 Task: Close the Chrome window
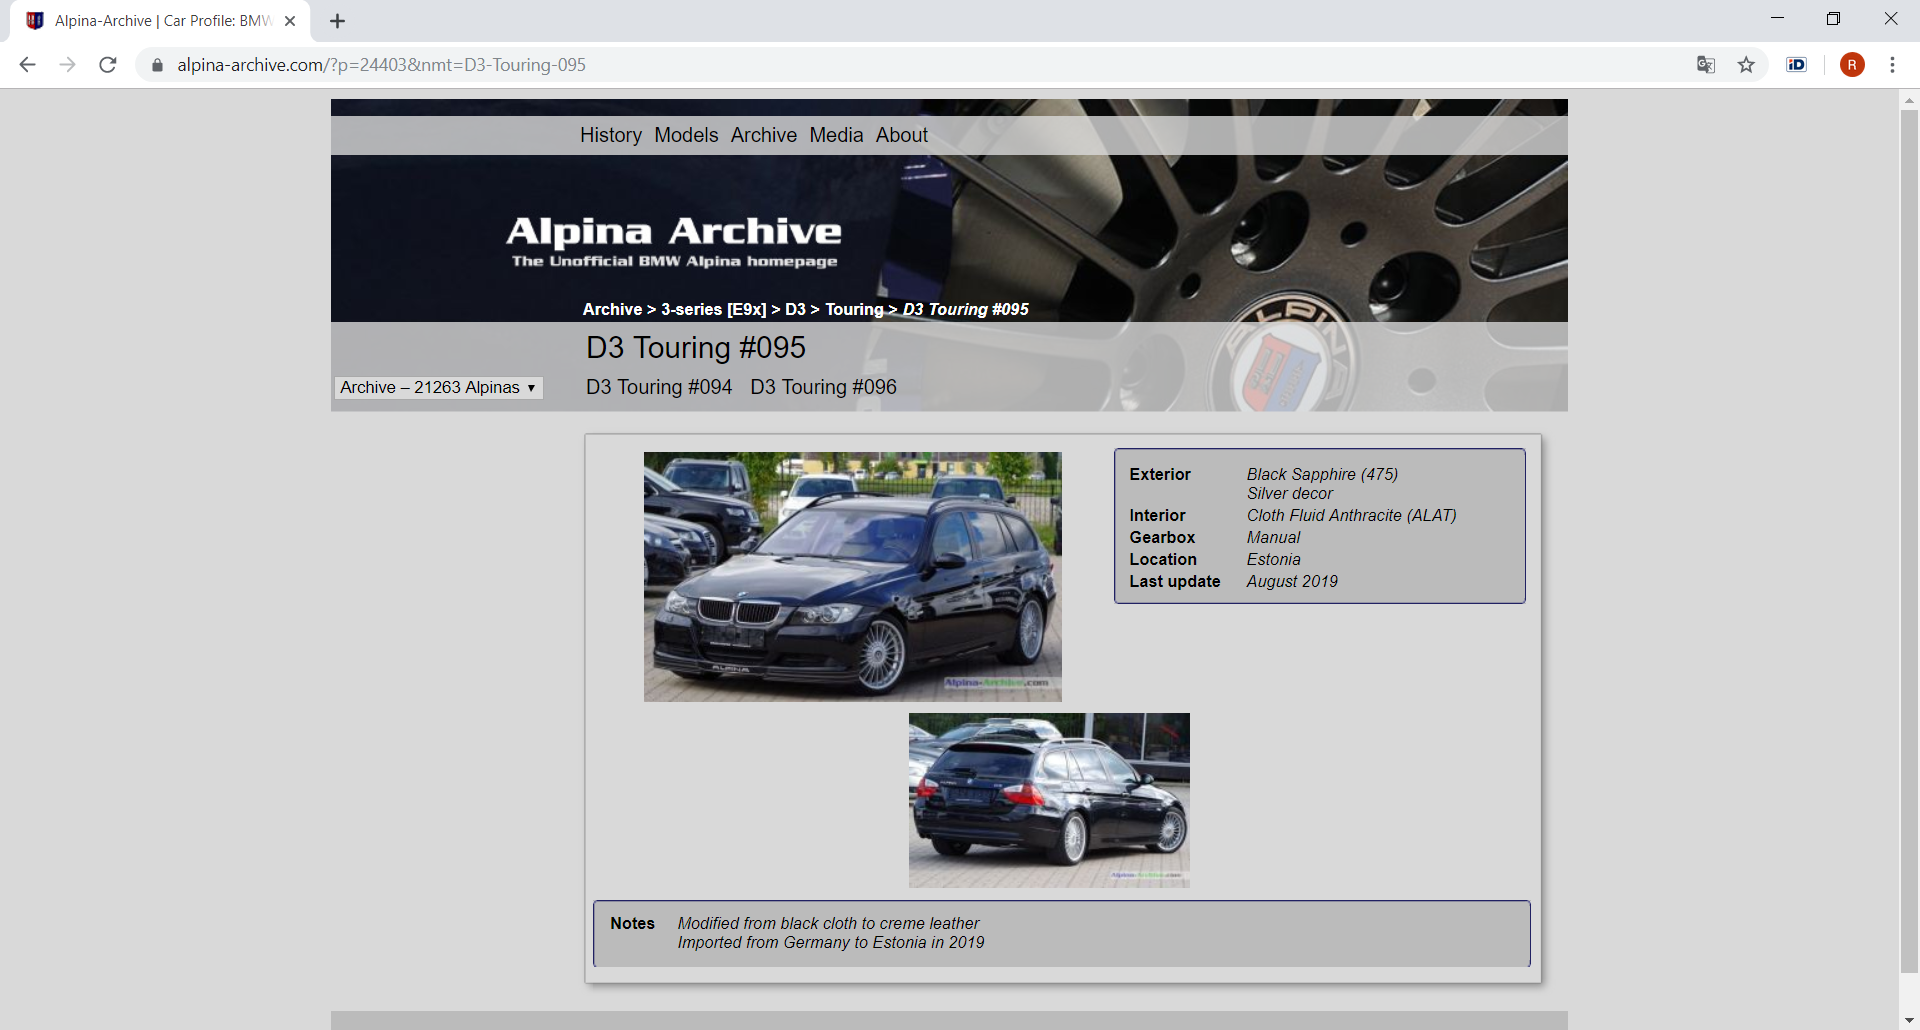tap(1890, 18)
